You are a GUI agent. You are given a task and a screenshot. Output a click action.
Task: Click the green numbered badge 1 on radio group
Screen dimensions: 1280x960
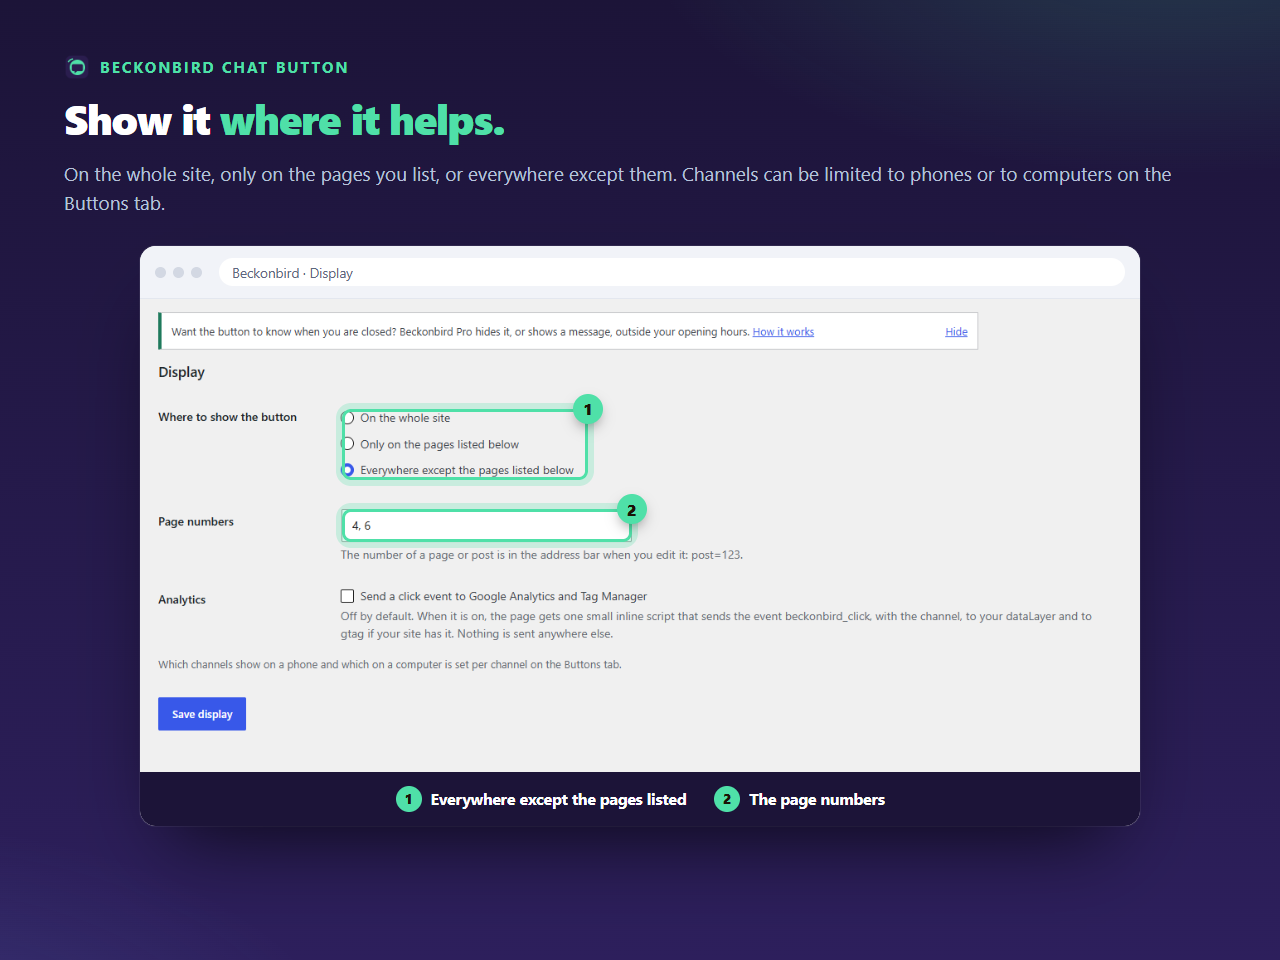(588, 409)
